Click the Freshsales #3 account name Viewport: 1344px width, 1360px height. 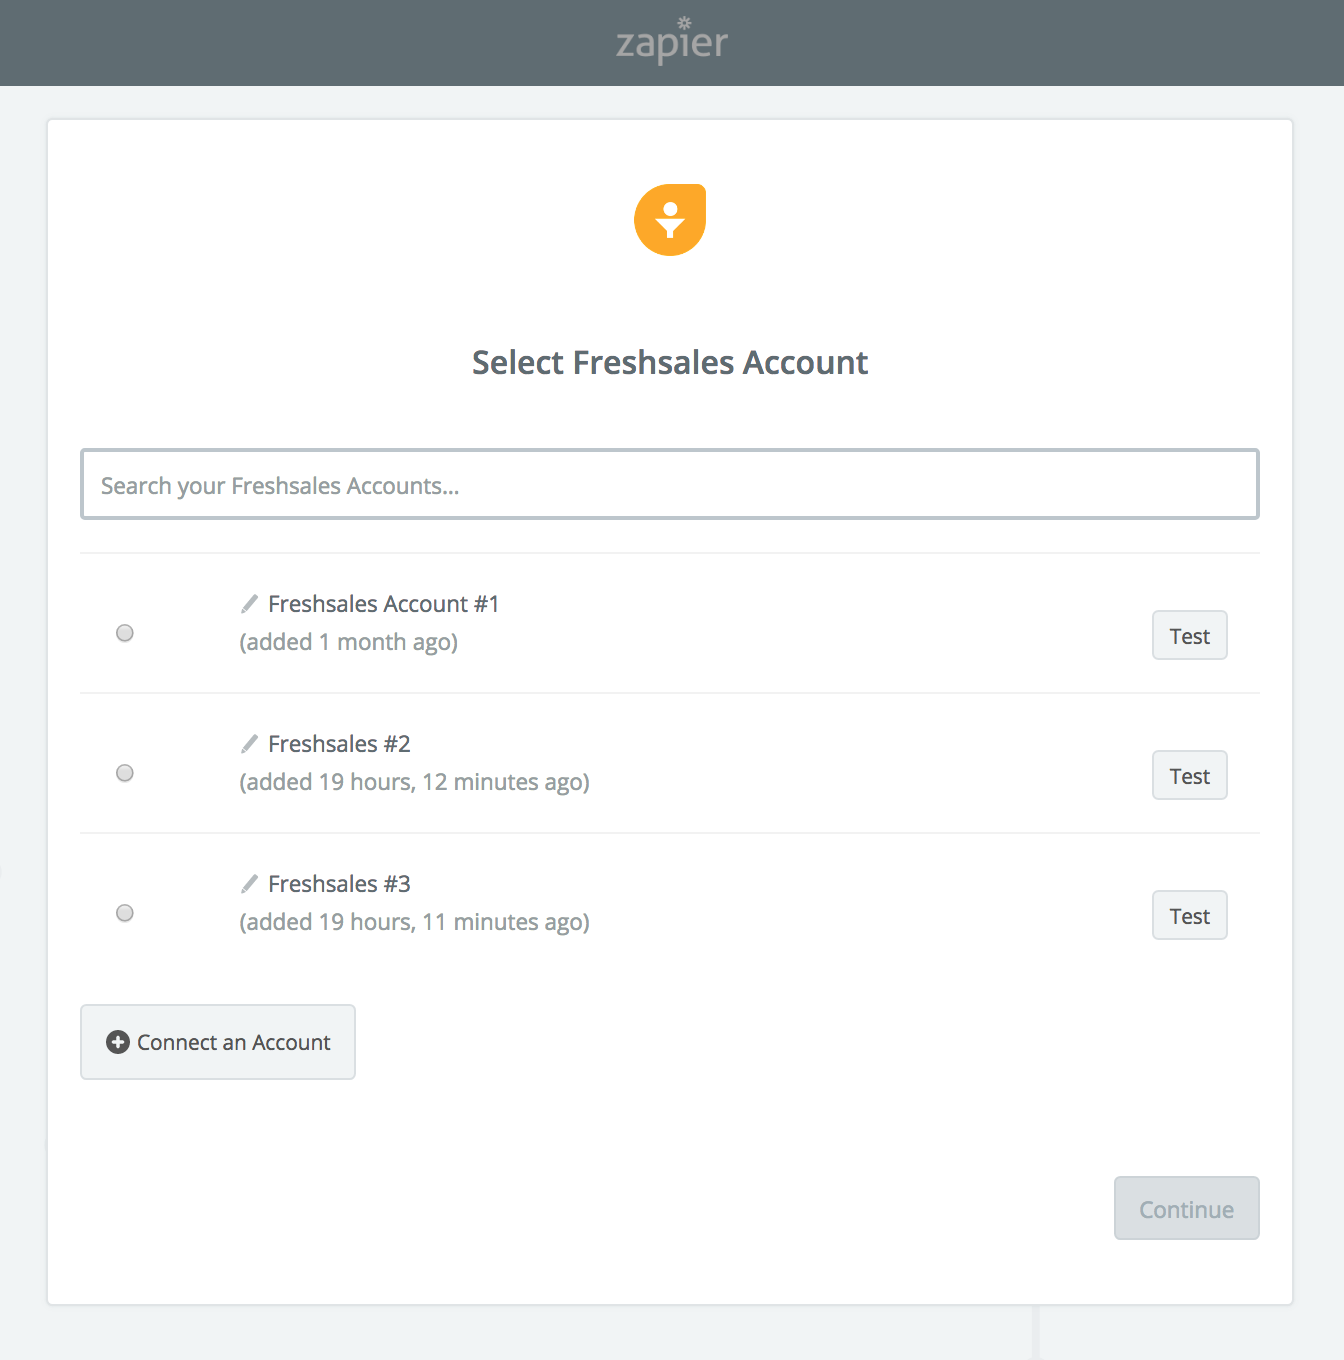[x=339, y=884]
